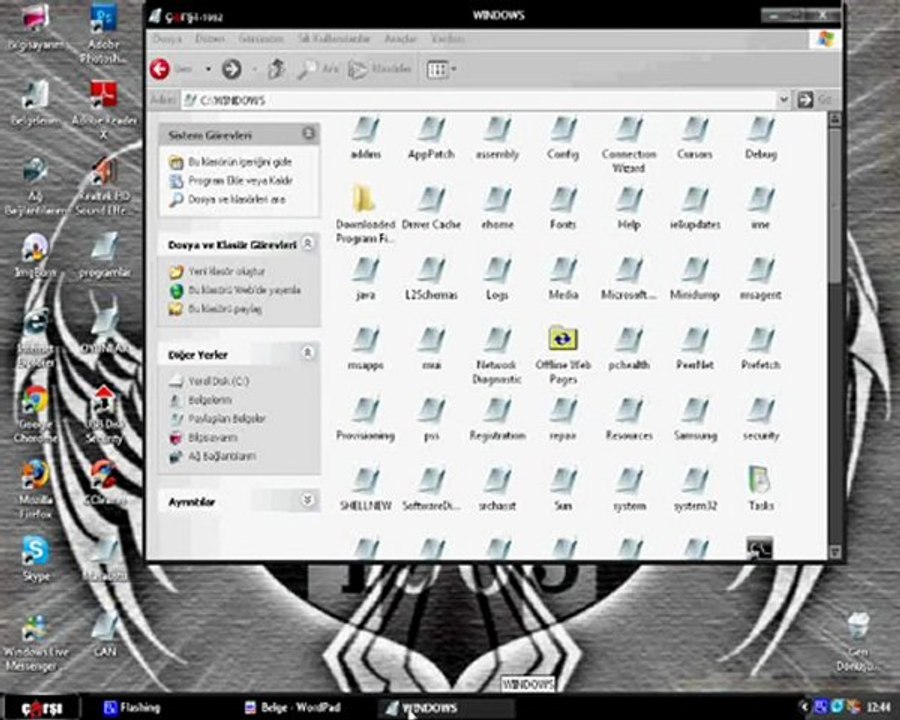The width and height of the screenshot is (900, 720).
Task: Select the addins folder
Action: point(366,138)
